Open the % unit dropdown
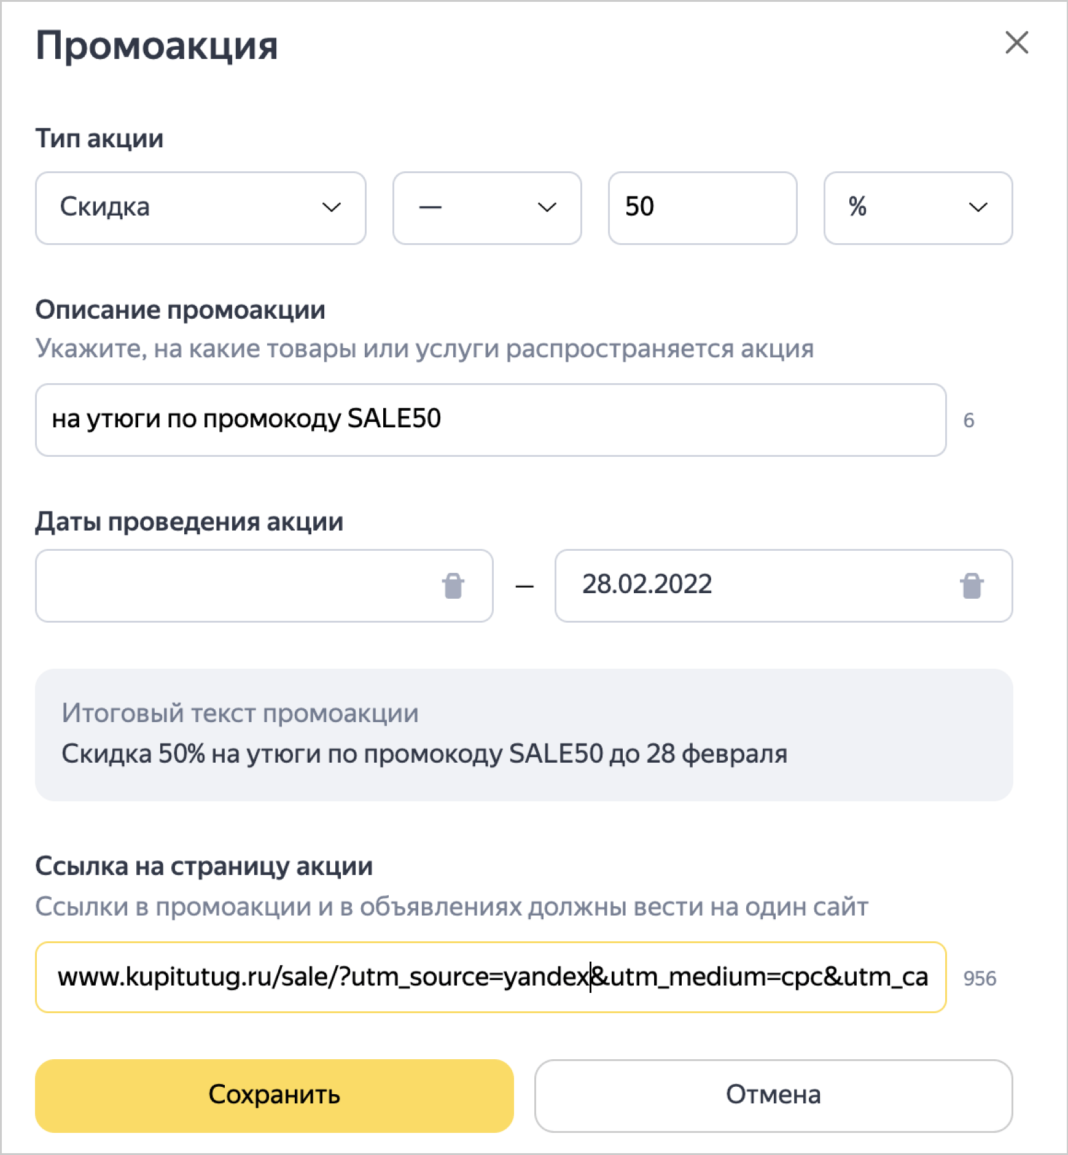Image resolution: width=1068 pixels, height=1155 pixels. coord(917,208)
